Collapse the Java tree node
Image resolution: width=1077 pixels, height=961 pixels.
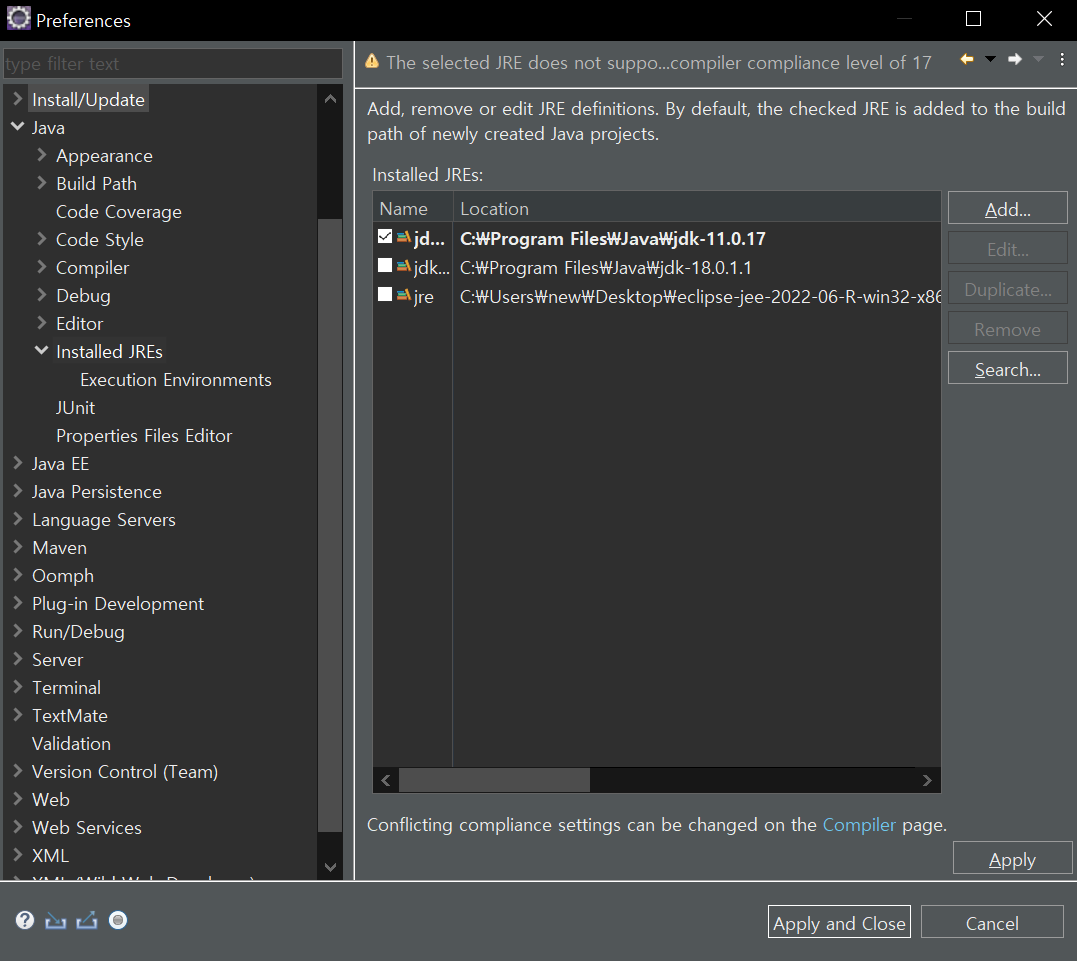pos(18,127)
